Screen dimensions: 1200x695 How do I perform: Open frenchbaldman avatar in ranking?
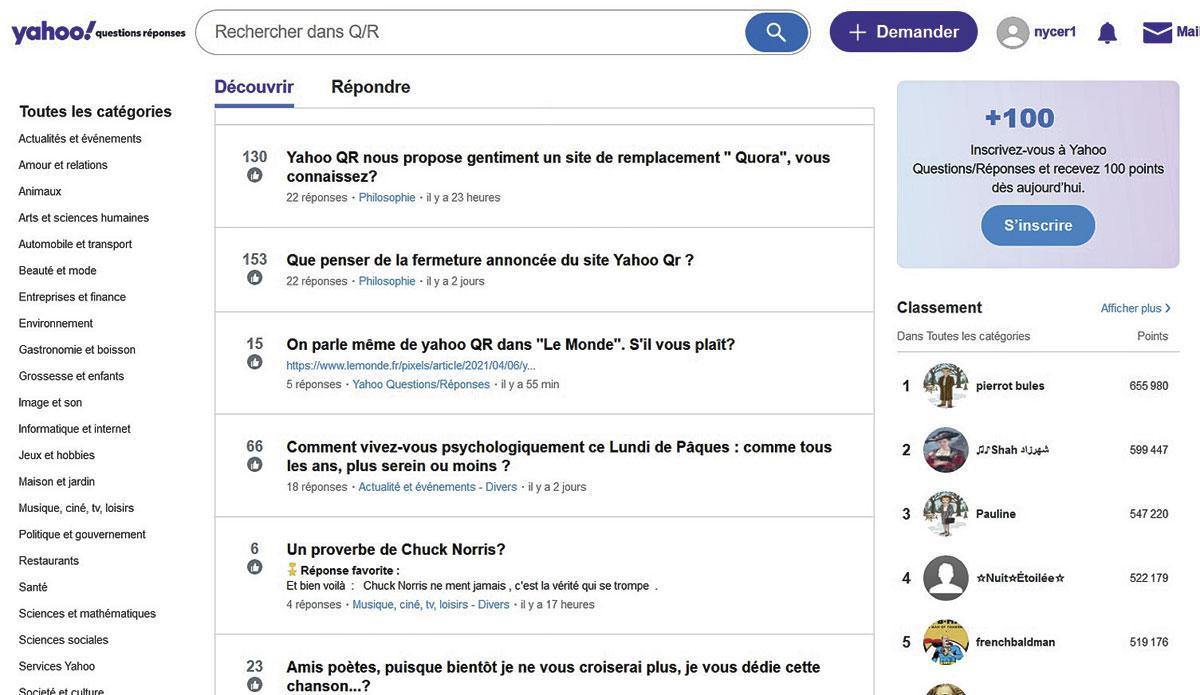945,642
